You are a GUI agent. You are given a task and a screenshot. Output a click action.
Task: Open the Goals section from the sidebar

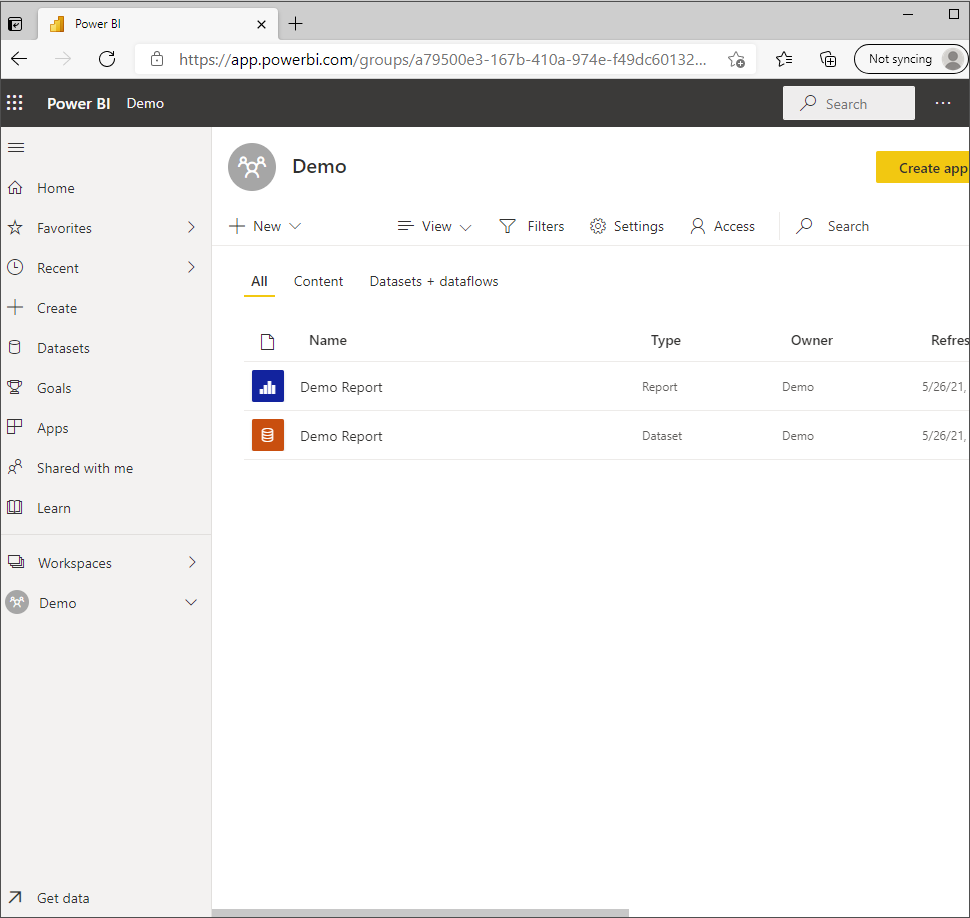[x=15, y=387]
